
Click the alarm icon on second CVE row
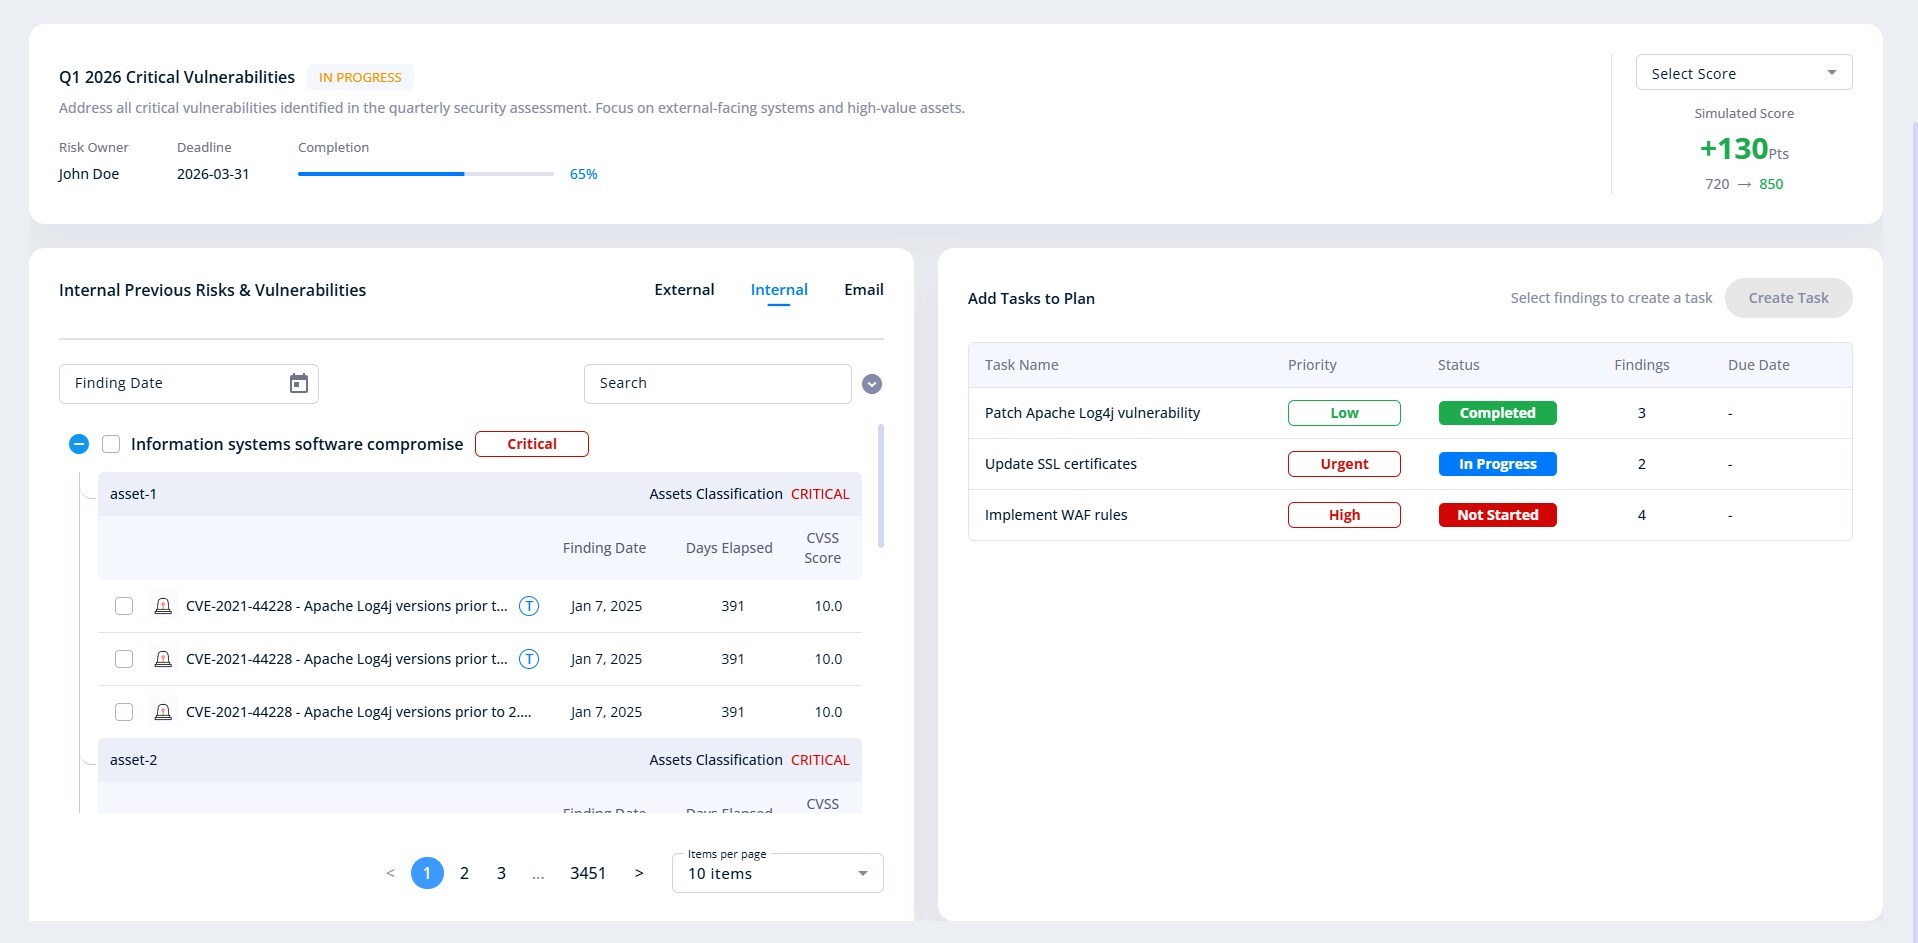[x=163, y=659]
